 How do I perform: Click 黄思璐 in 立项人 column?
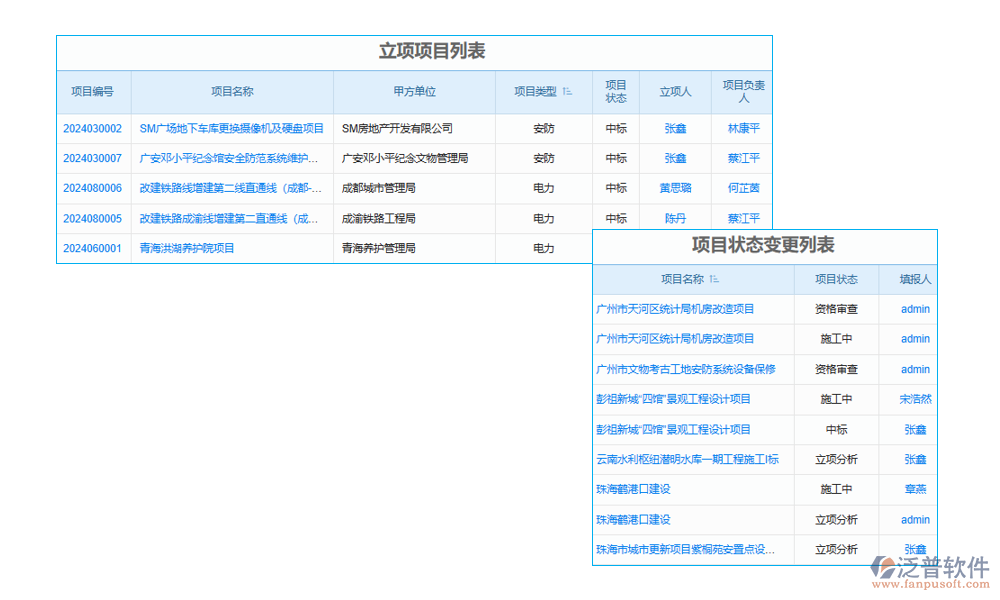point(675,188)
